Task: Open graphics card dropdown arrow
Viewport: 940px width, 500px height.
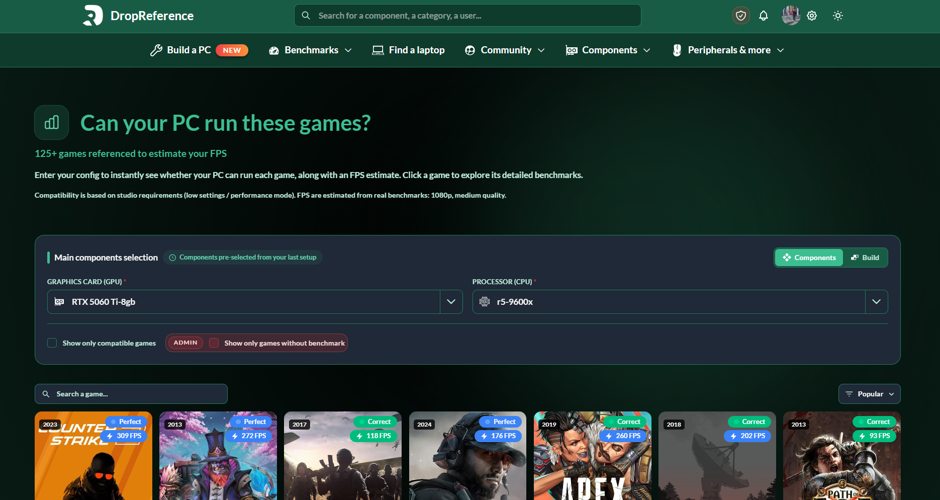Action: 451,302
